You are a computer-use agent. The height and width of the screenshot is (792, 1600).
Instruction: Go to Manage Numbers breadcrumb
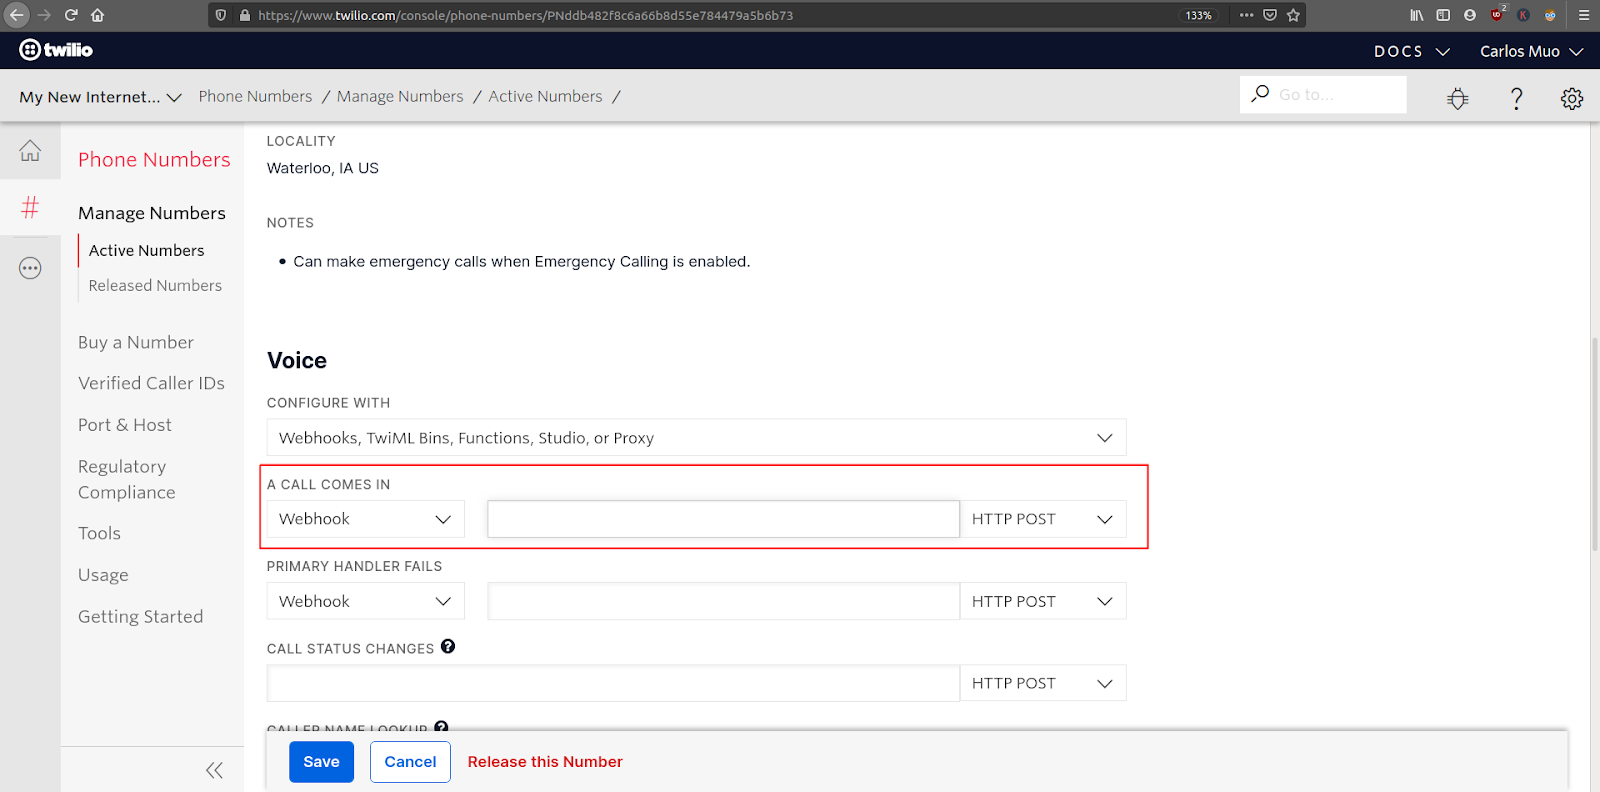400,96
